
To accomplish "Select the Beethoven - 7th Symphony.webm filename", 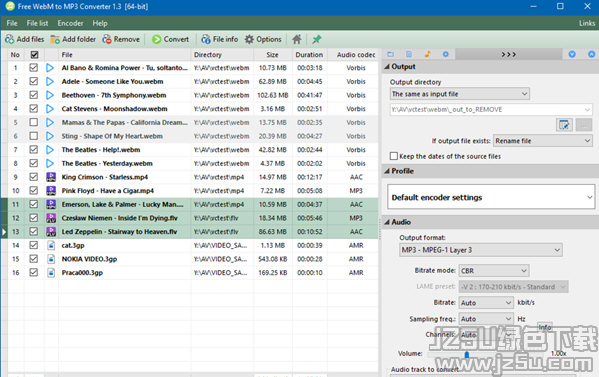I will [114, 95].
